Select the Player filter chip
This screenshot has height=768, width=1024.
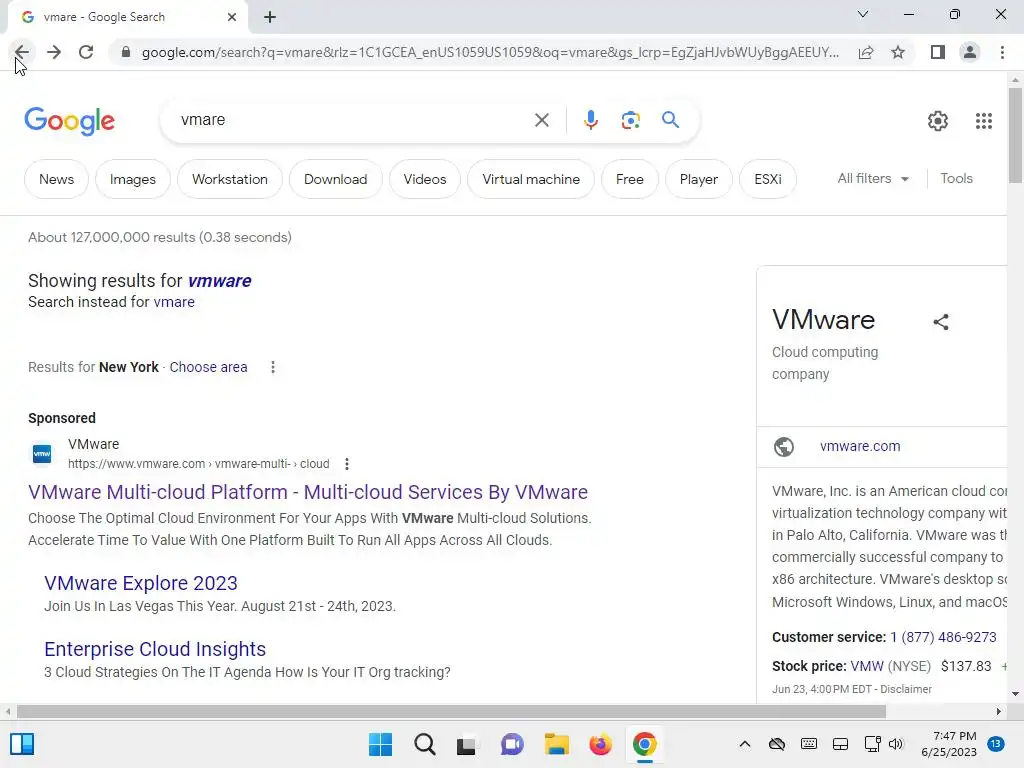click(x=698, y=179)
